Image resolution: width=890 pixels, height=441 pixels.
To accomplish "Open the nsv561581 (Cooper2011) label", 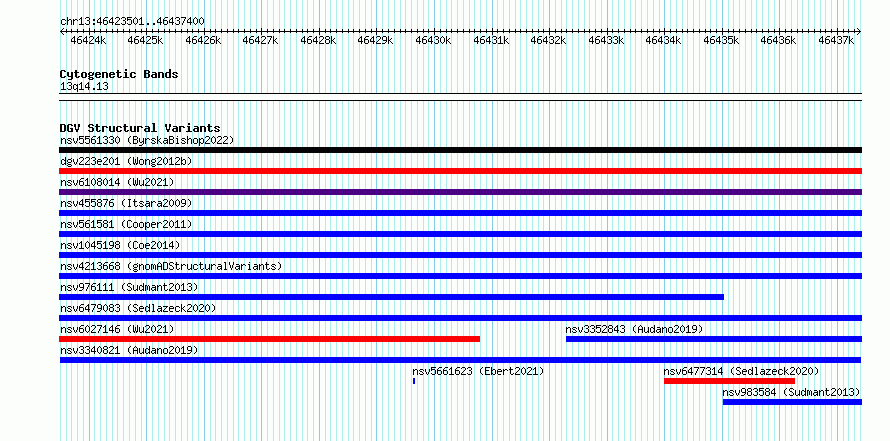I will [126, 224].
